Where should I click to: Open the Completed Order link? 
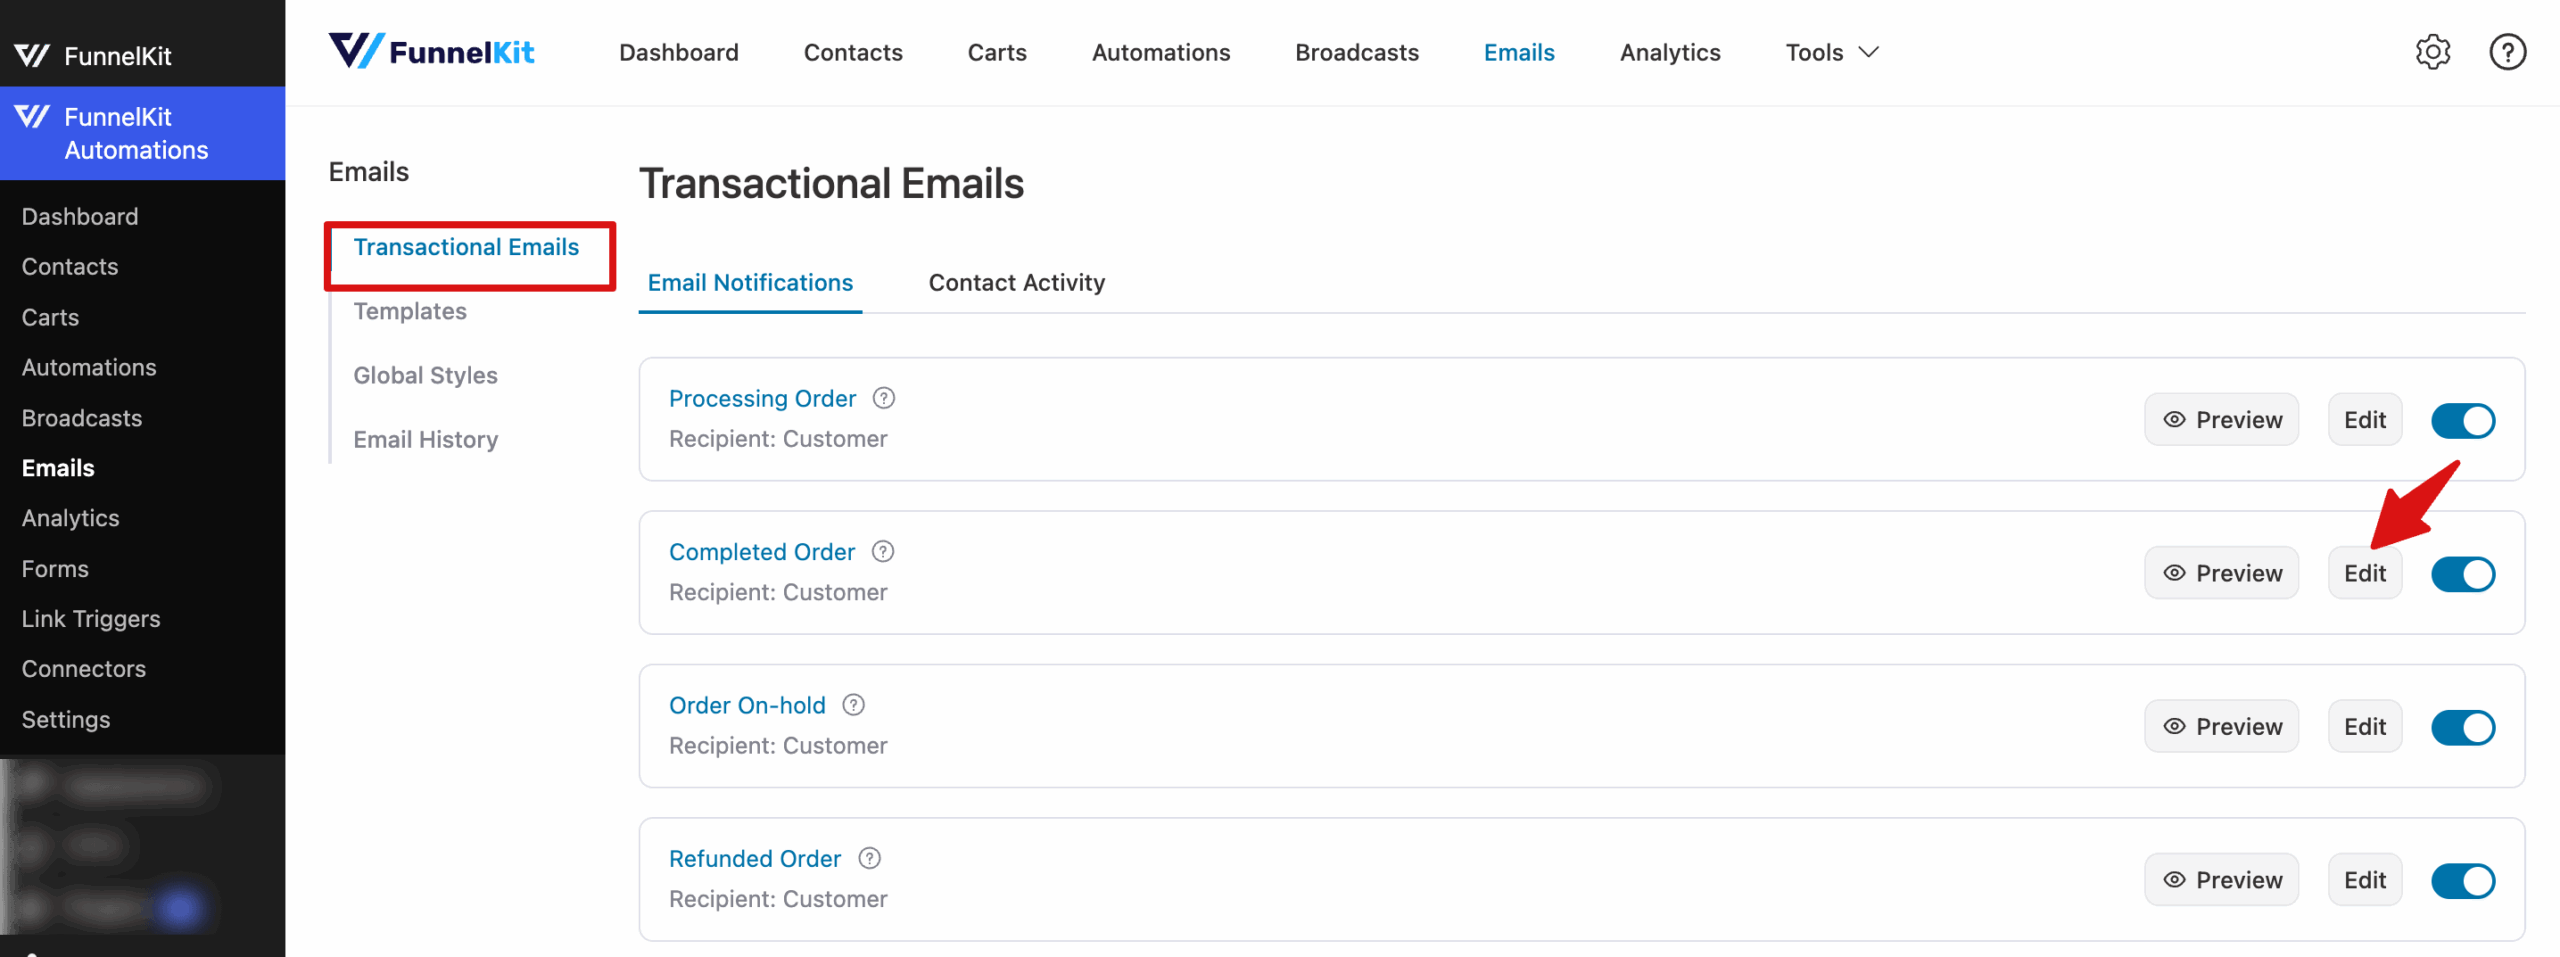761,551
